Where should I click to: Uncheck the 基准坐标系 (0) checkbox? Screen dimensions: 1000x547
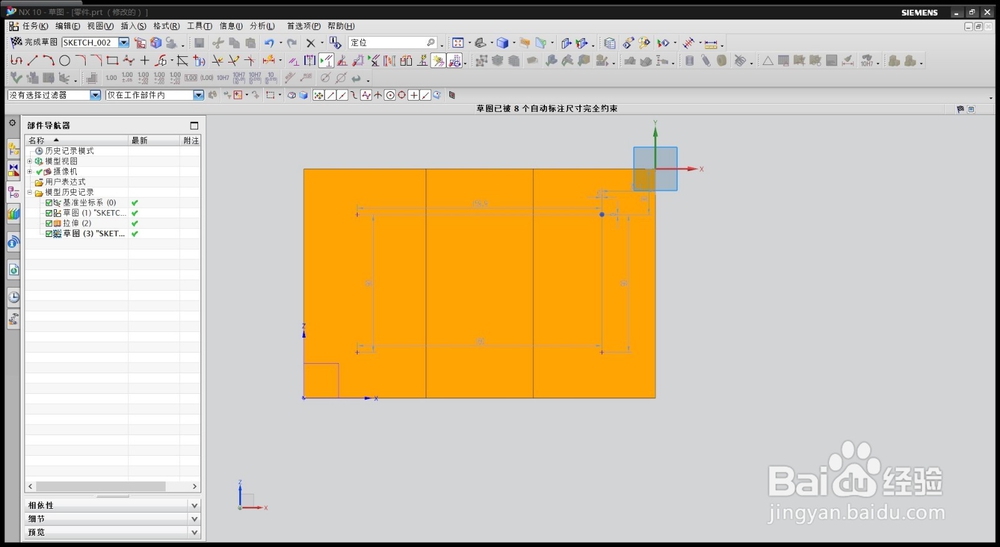tap(48, 203)
